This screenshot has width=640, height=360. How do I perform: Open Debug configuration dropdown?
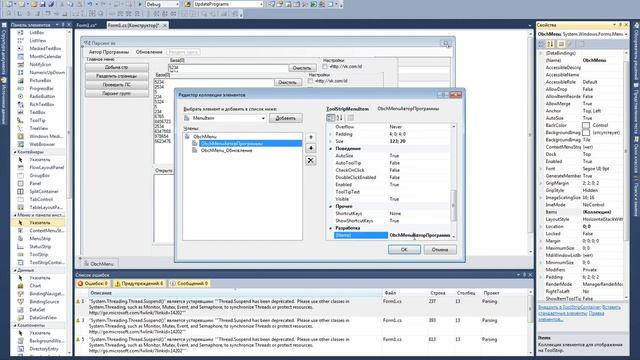tap(177, 4)
